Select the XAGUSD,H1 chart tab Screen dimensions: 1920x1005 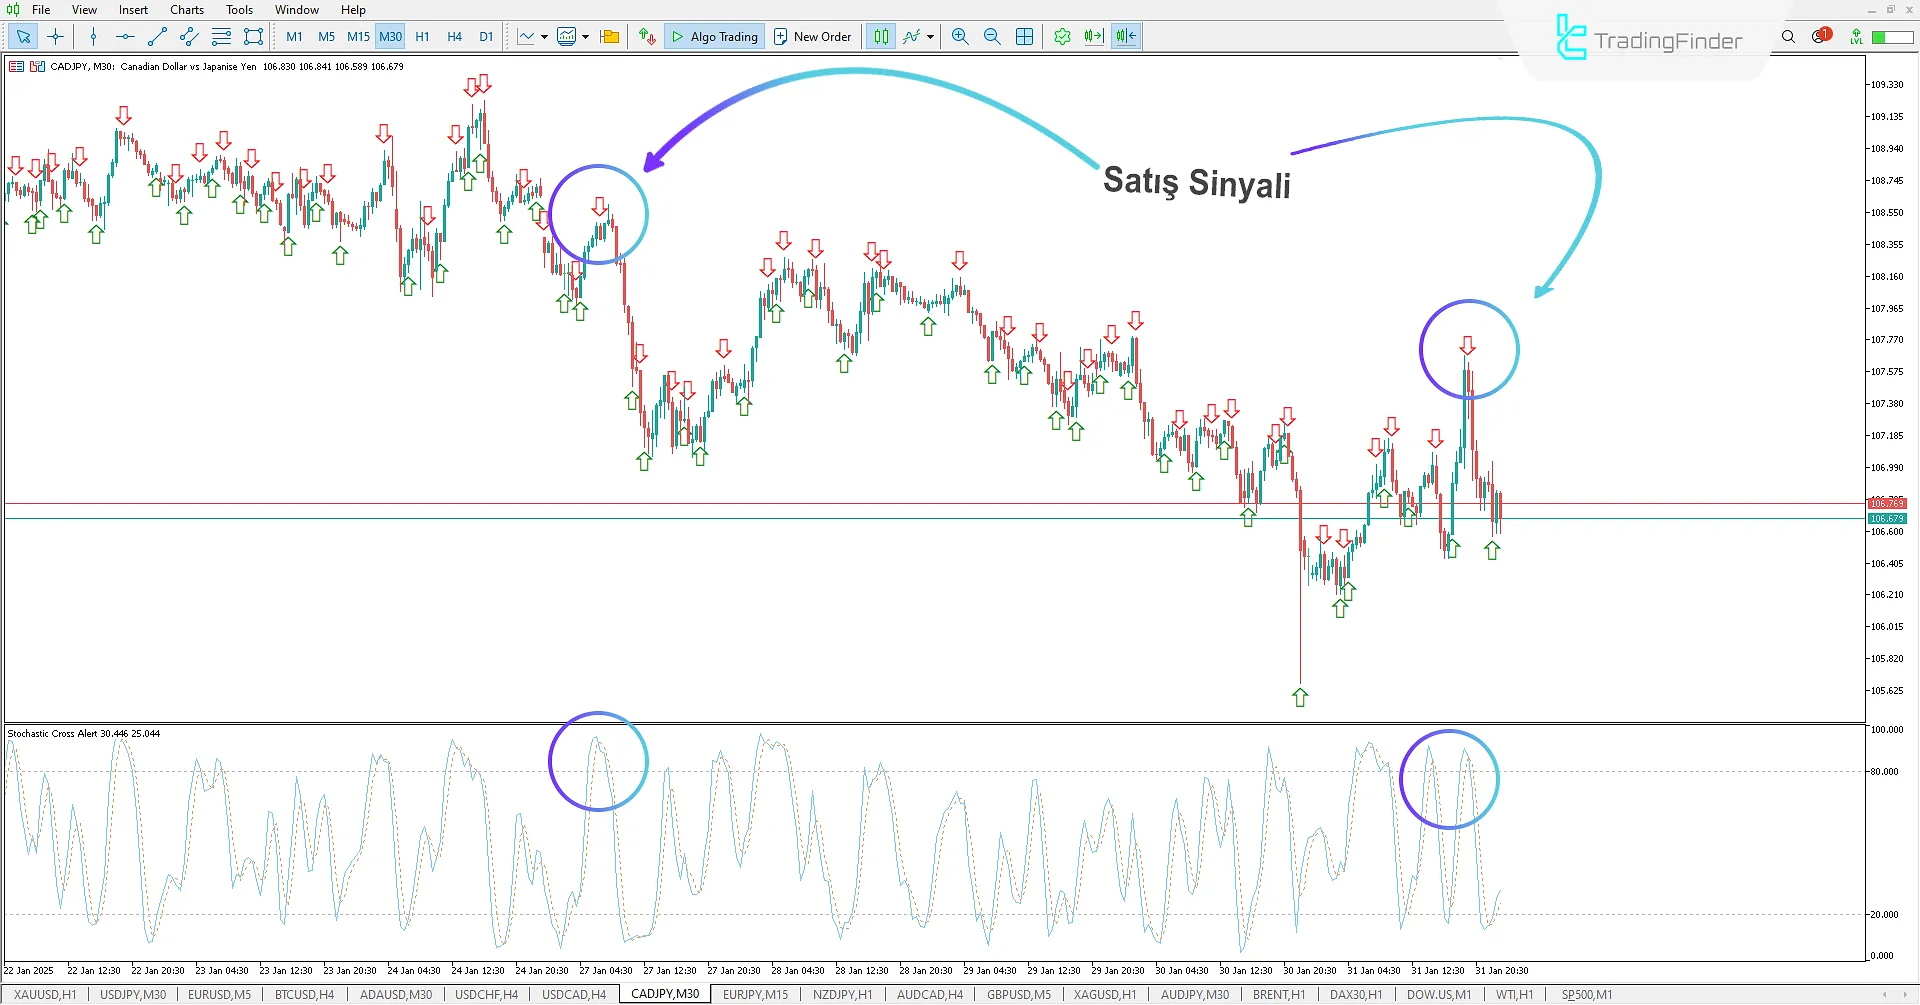point(1103,994)
